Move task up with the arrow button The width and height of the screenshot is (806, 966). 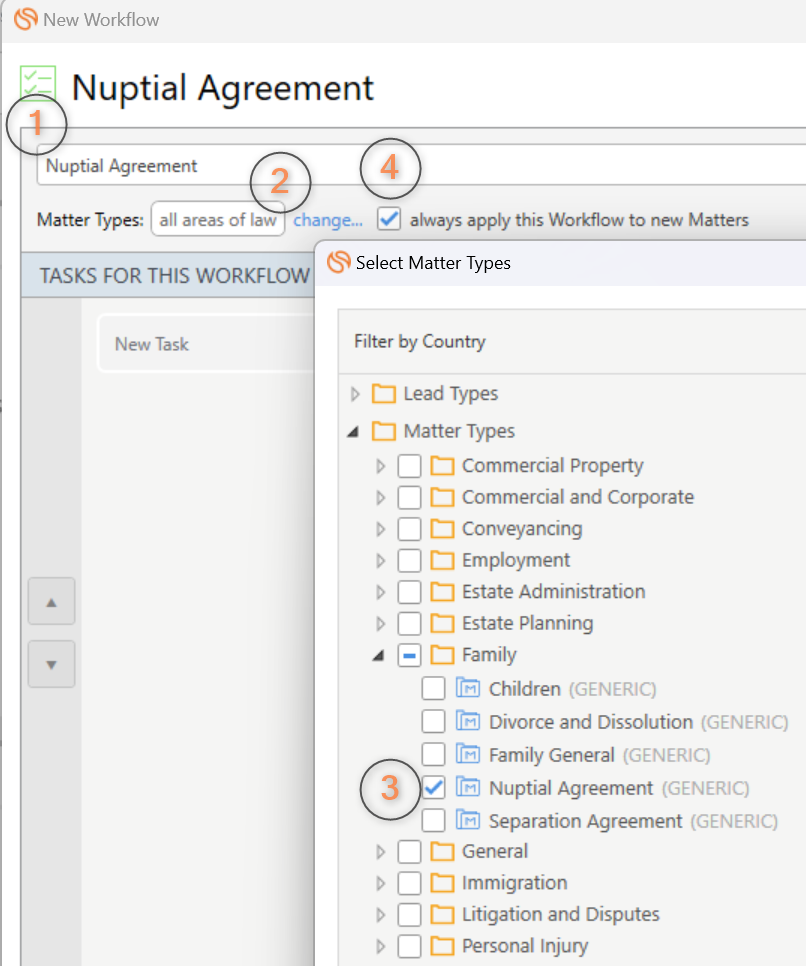point(52,602)
